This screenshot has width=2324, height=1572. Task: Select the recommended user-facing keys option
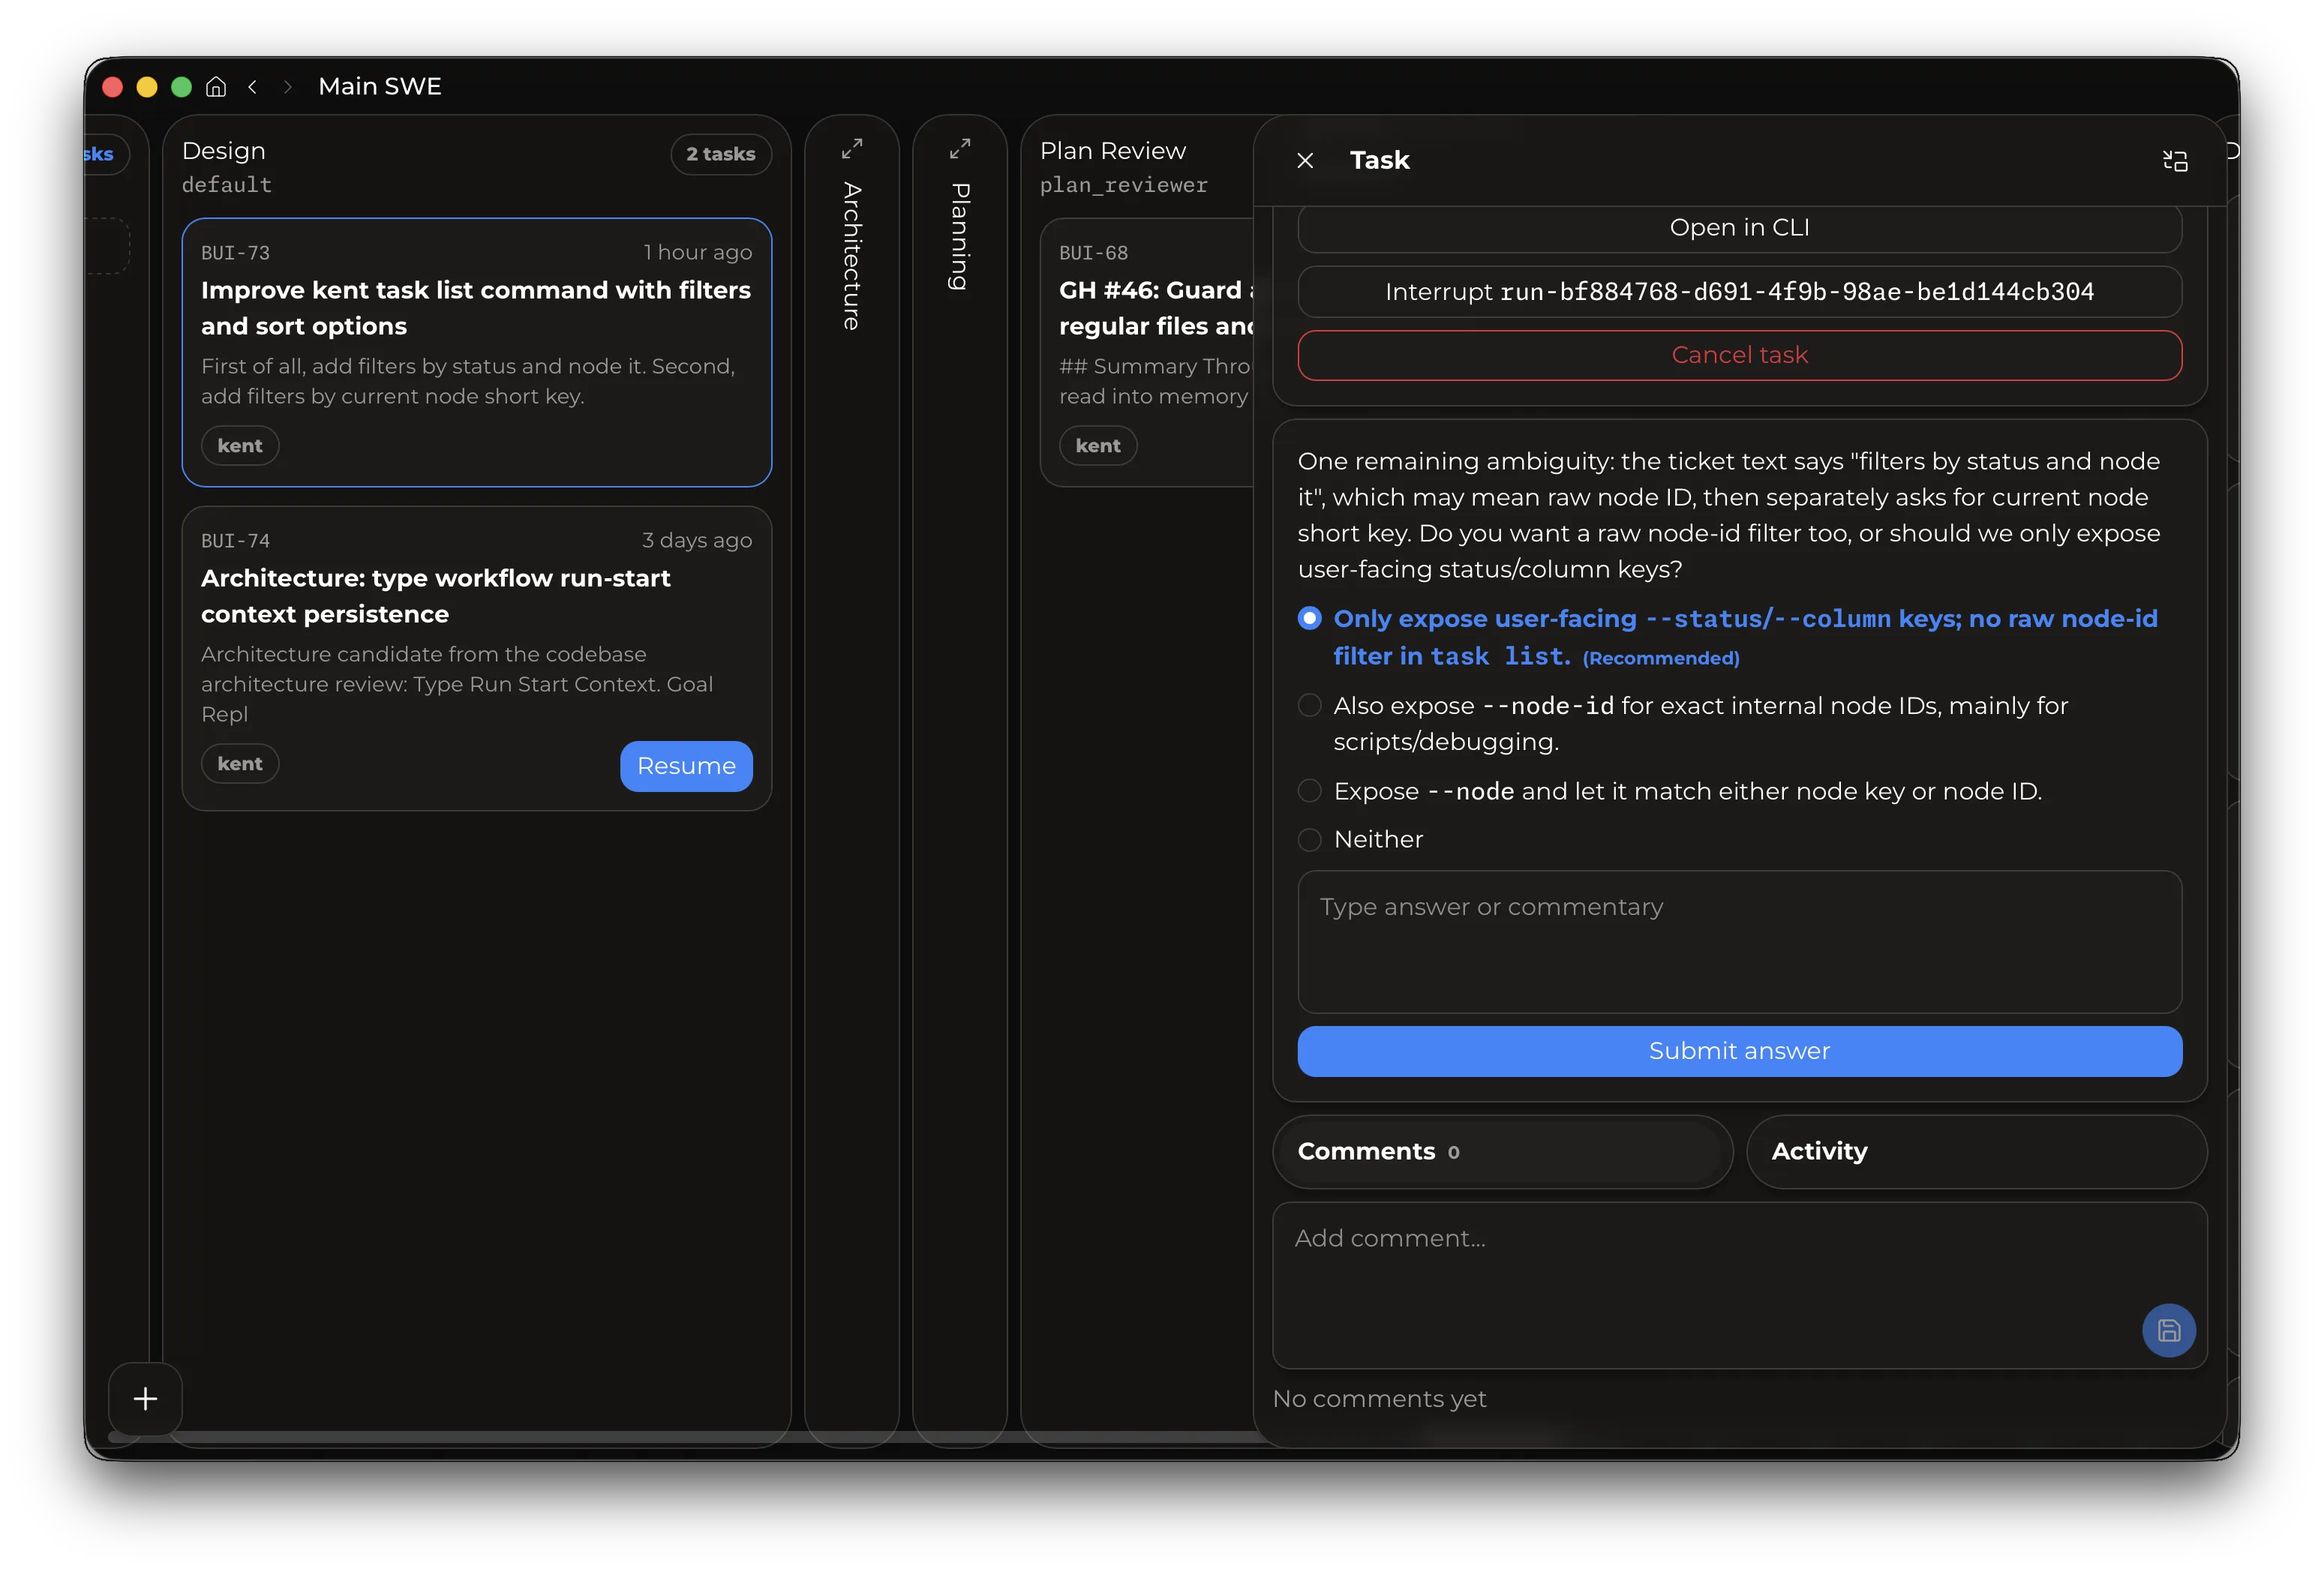tap(1309, 618)
